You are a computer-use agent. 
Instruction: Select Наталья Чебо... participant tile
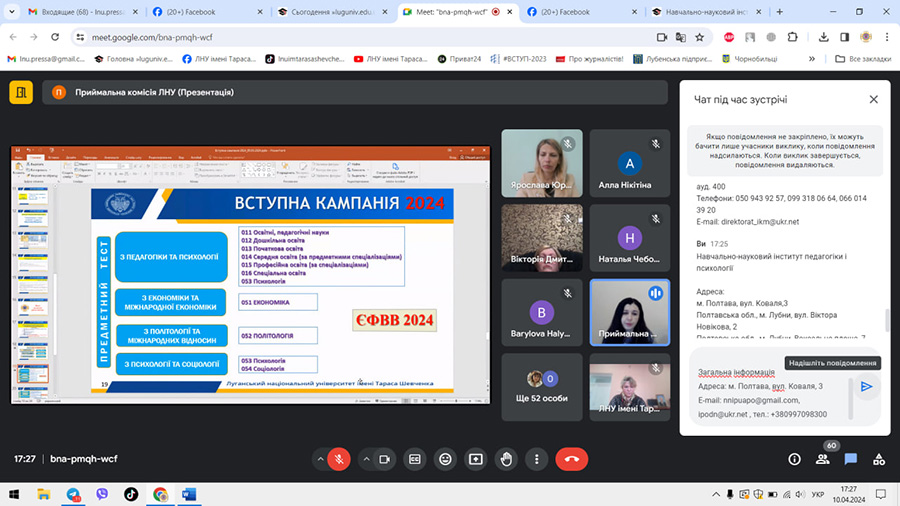(630, 238)
